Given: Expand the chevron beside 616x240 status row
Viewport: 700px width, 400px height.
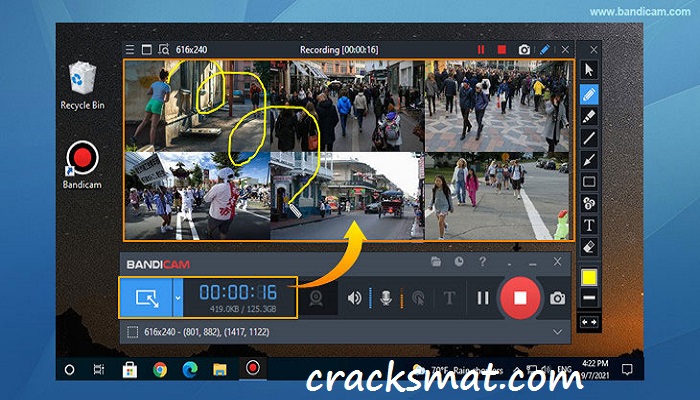Looking at the screenshot, I should pyautogui.click(x=558, y=332).
